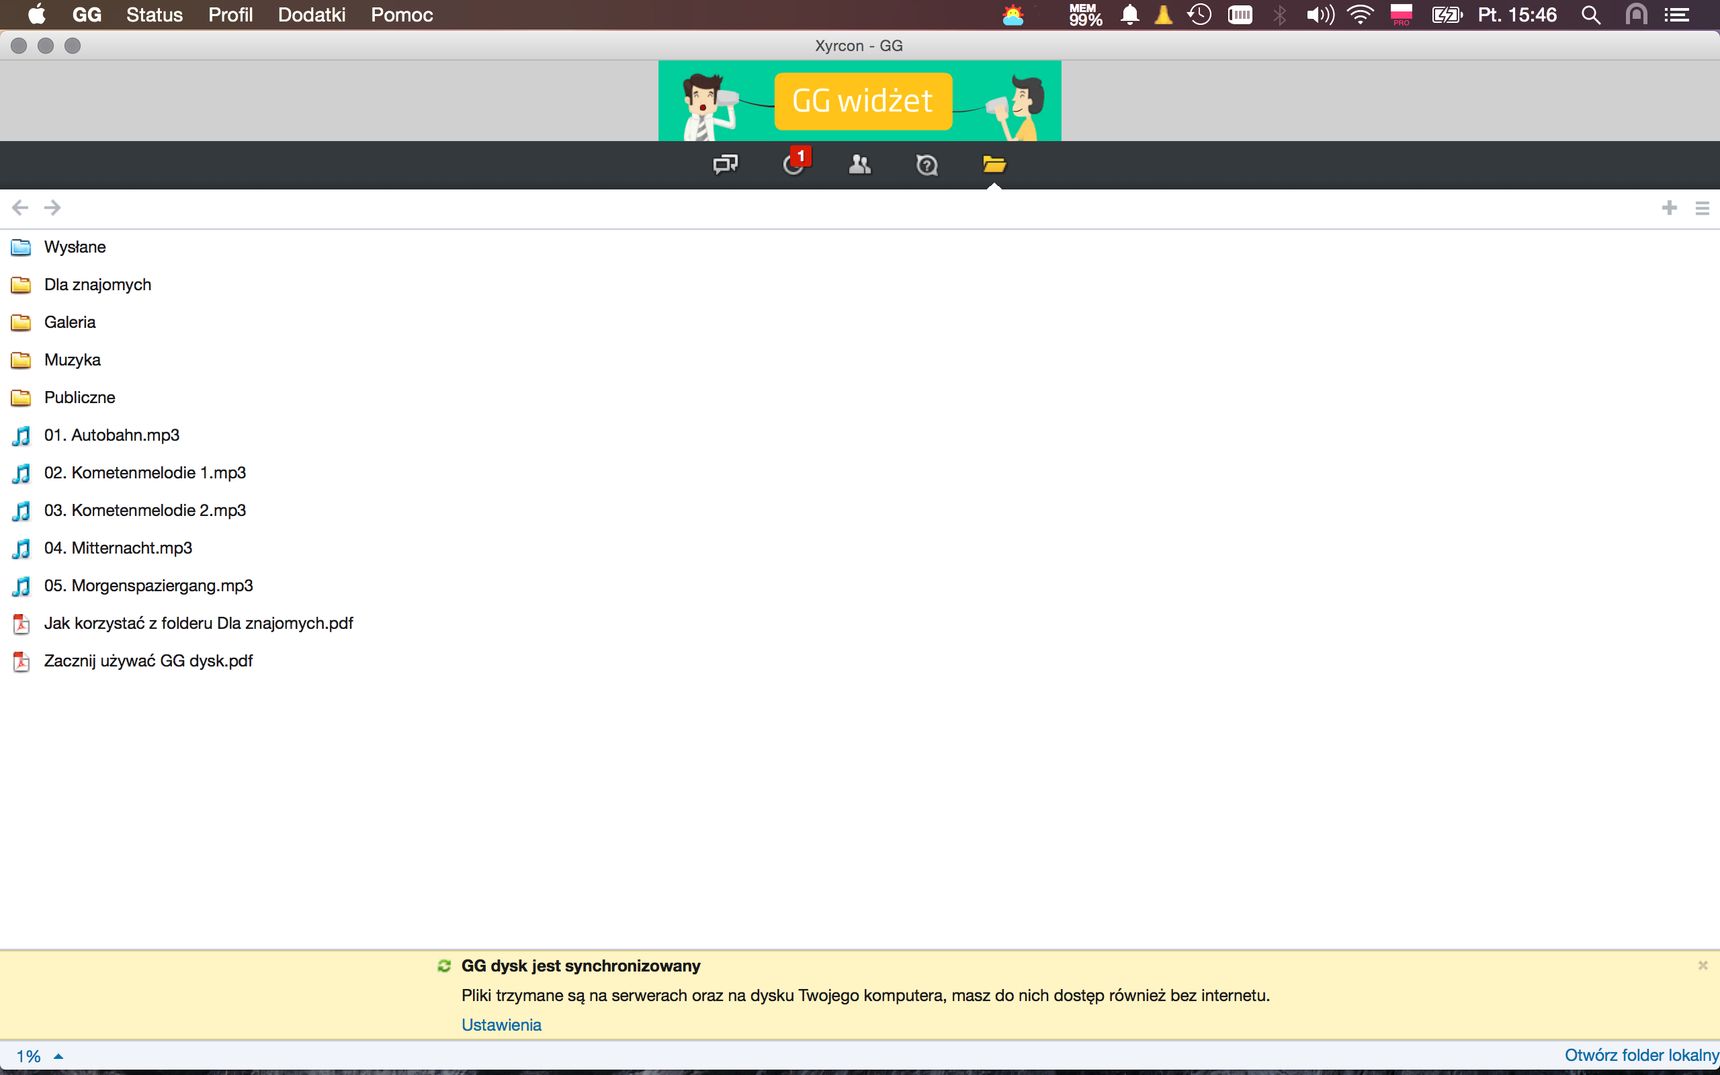
Task: Open Time Machine menu bar icon
Action: pyautogui.click(x=1199, y=14)
